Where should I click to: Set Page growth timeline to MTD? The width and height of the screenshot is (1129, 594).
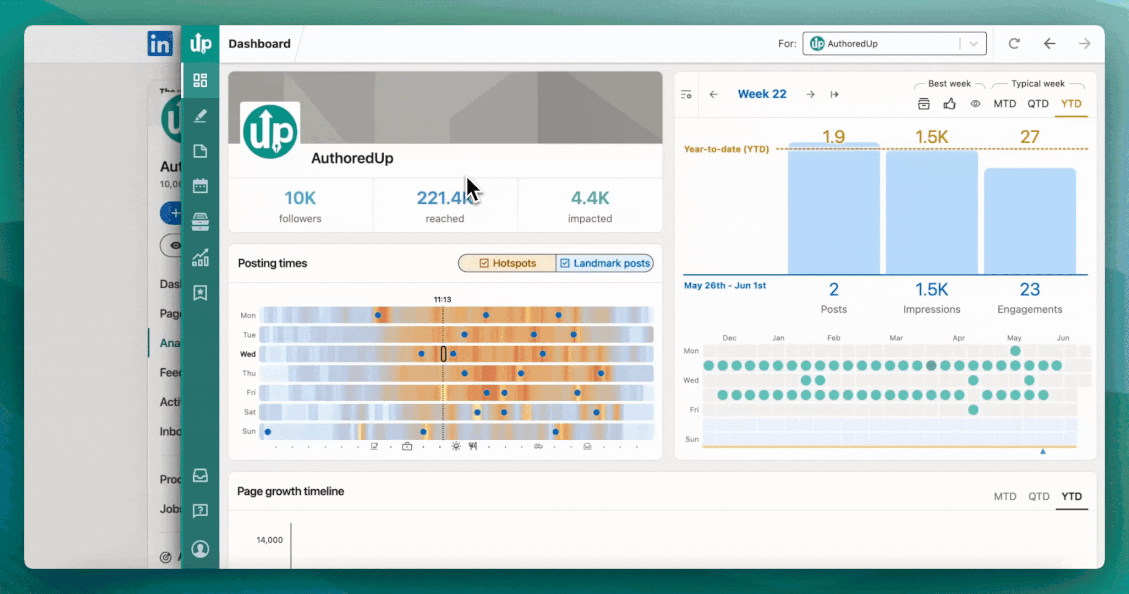1005,496
